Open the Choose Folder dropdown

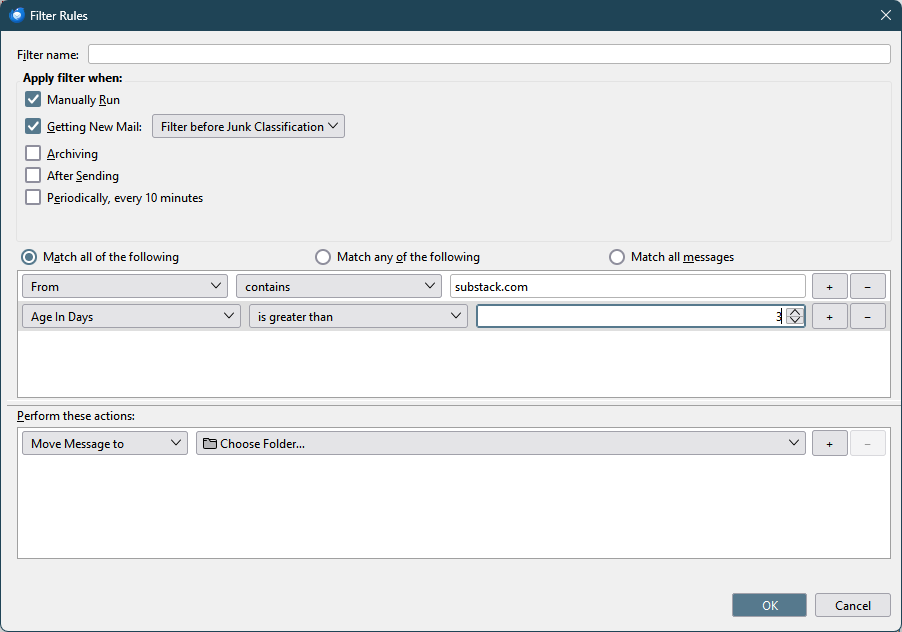(500, 443)
